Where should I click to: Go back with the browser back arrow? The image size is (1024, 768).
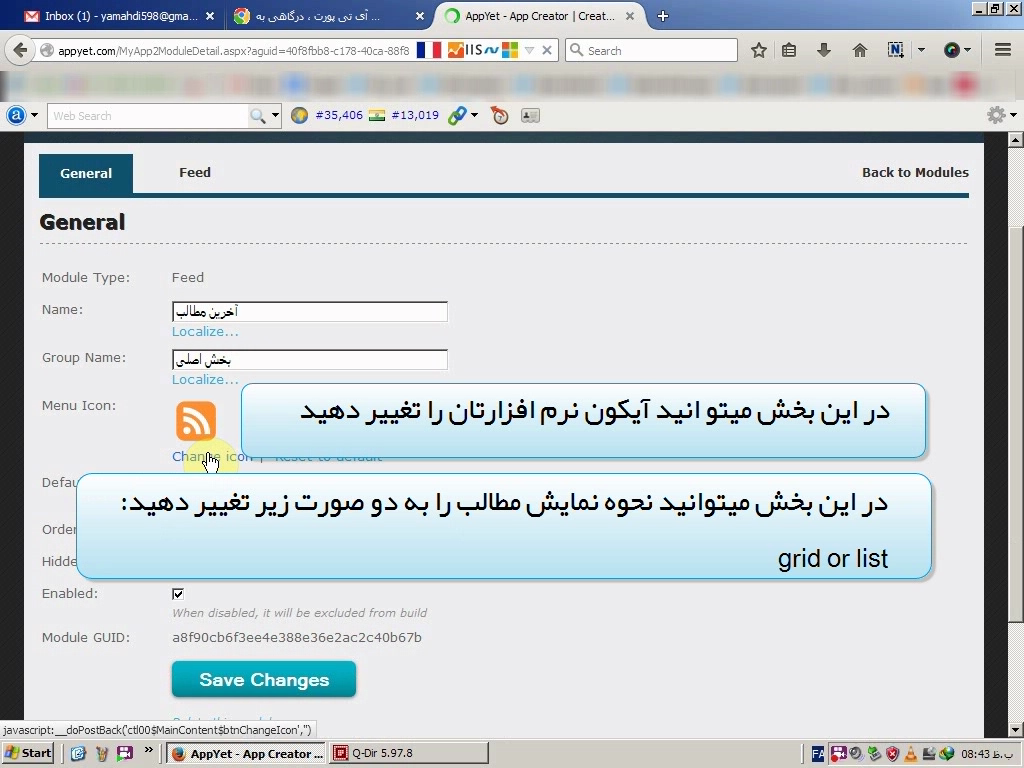pos(20,50)
